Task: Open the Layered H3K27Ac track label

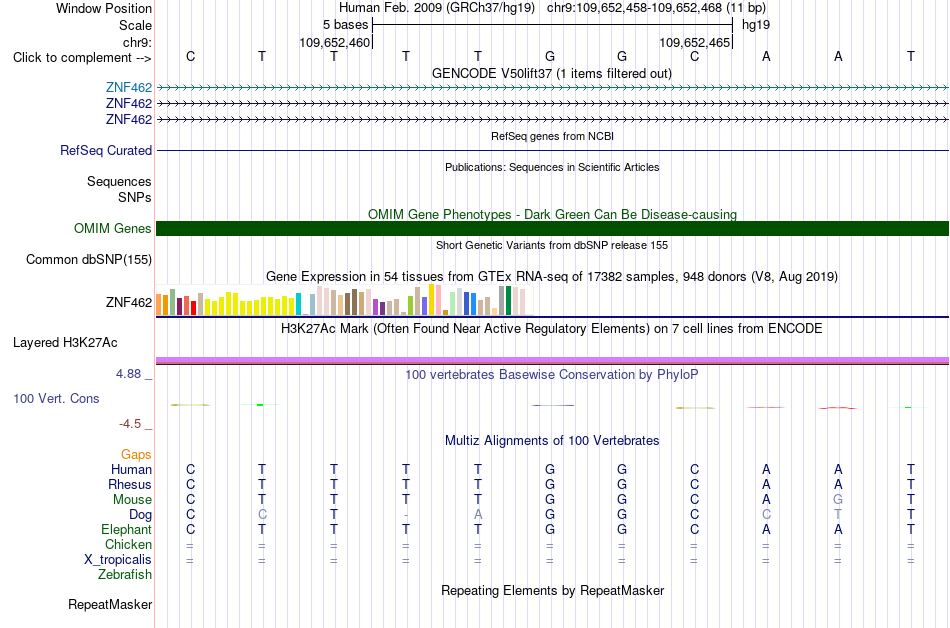Action: pos(65,343)
